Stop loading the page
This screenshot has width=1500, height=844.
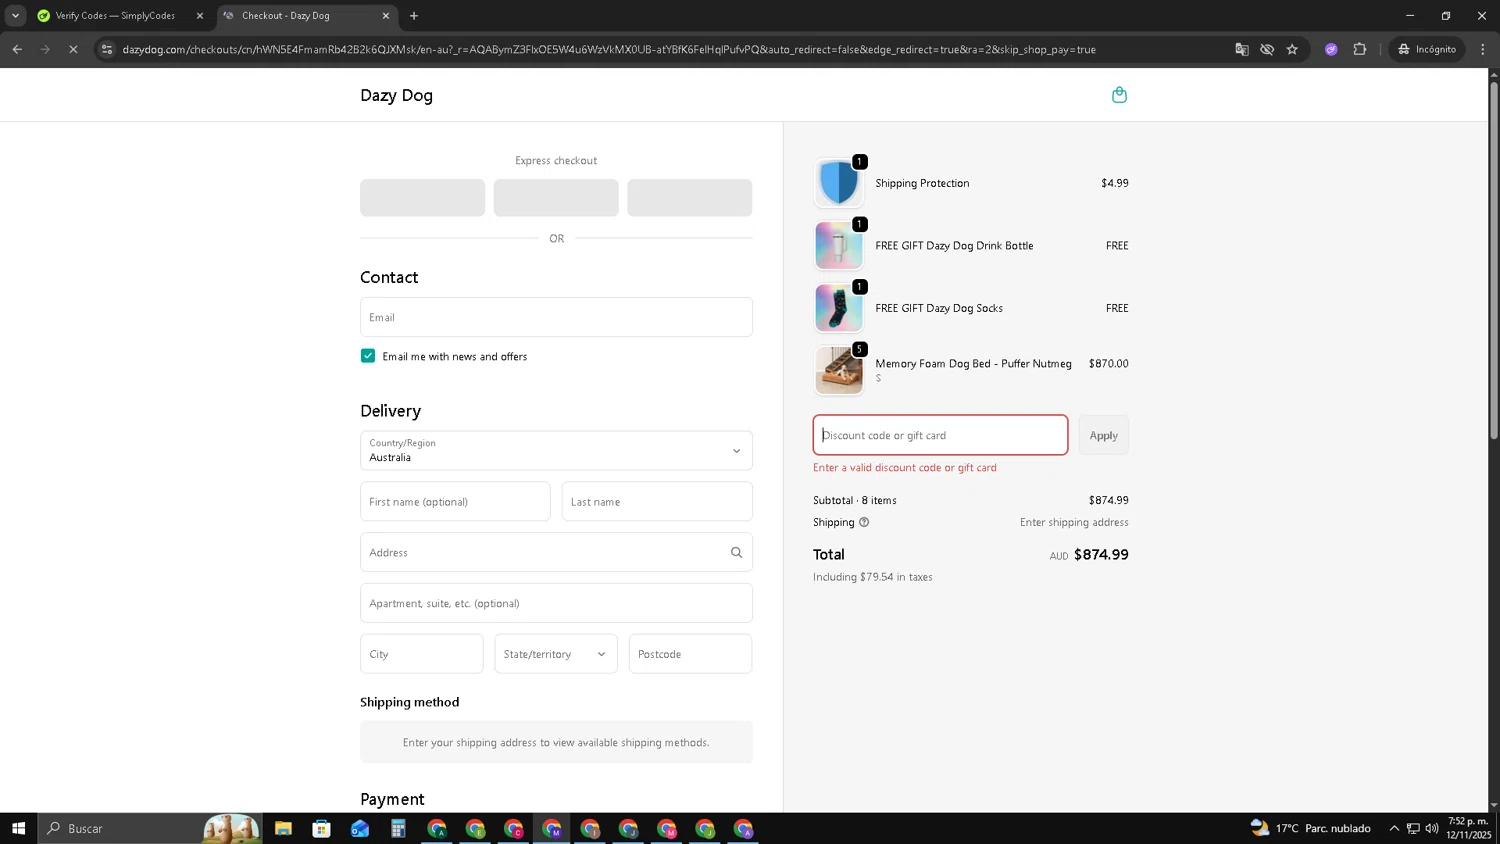(x=73, y=49)
